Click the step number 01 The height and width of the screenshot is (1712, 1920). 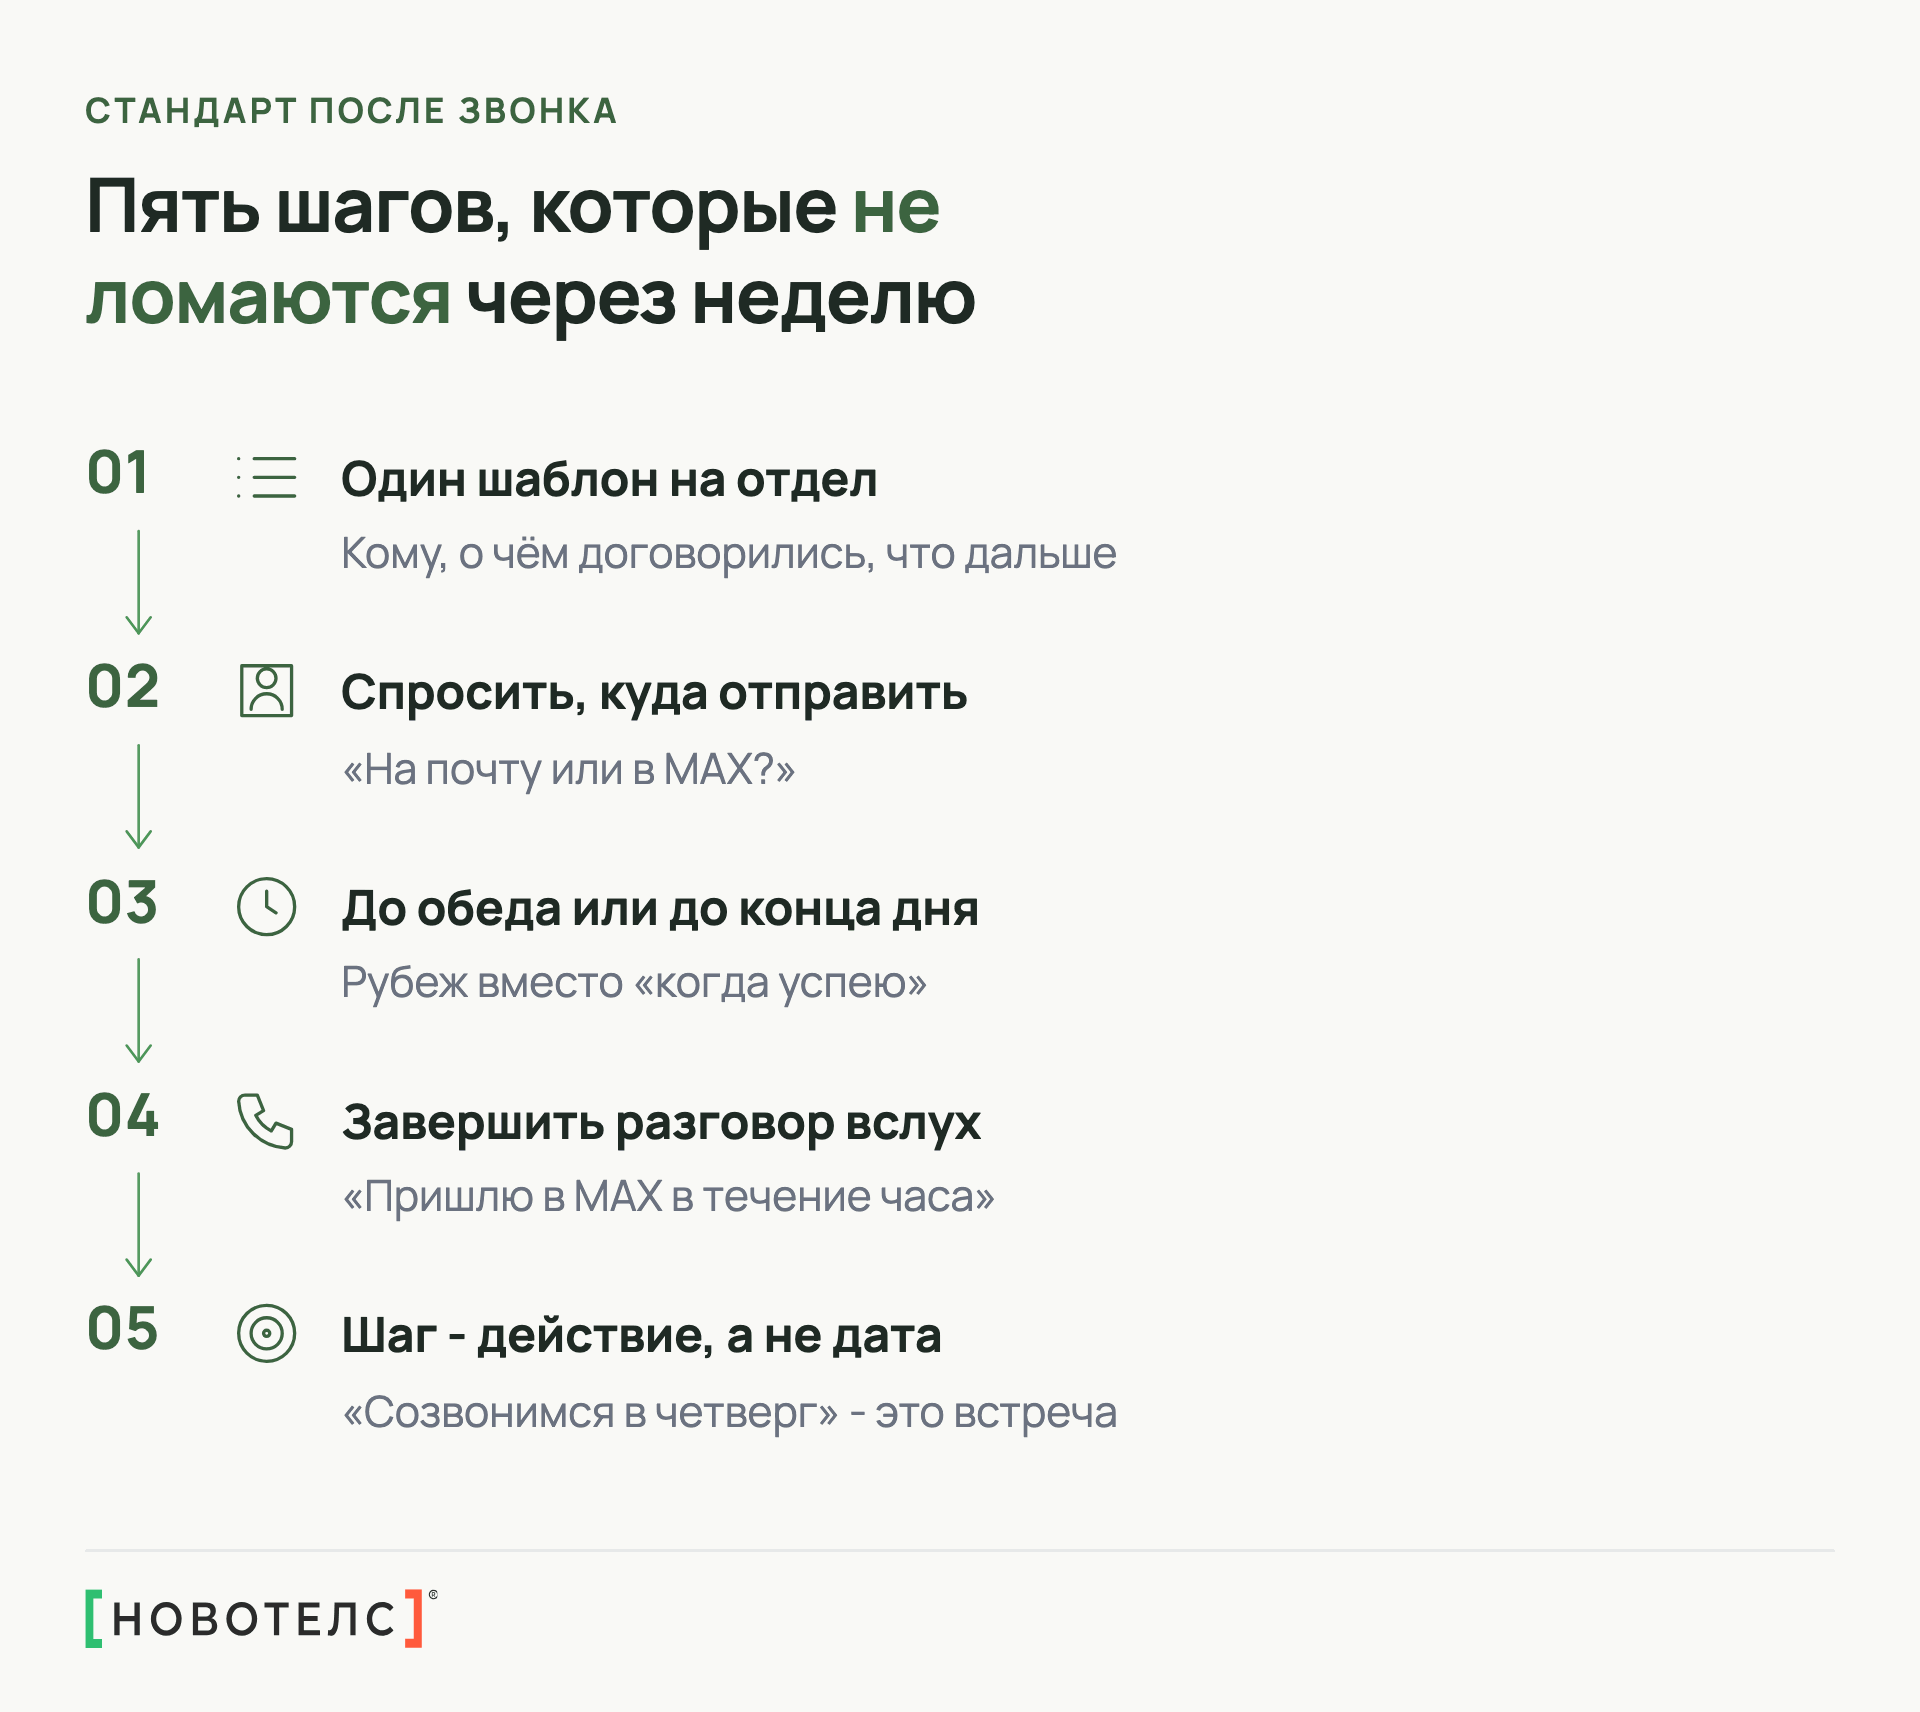pos(118,473)
